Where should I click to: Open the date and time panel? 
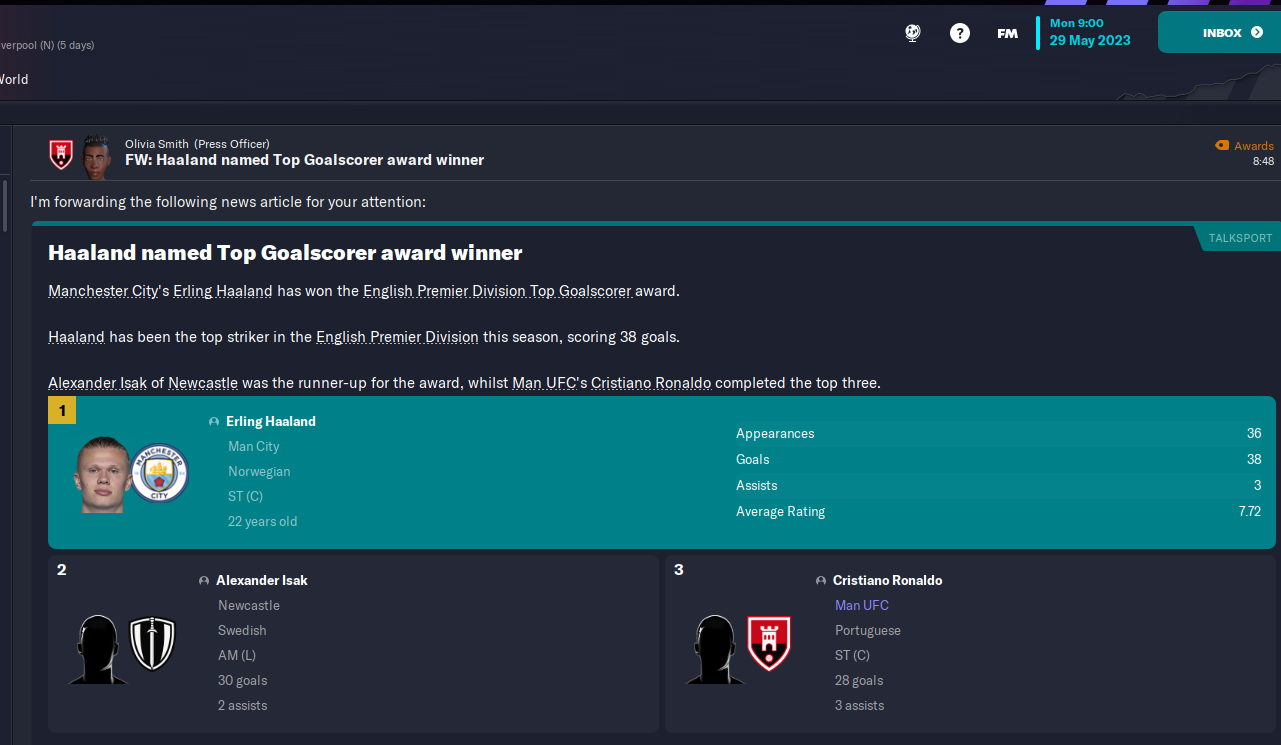tap(1090, 32)
